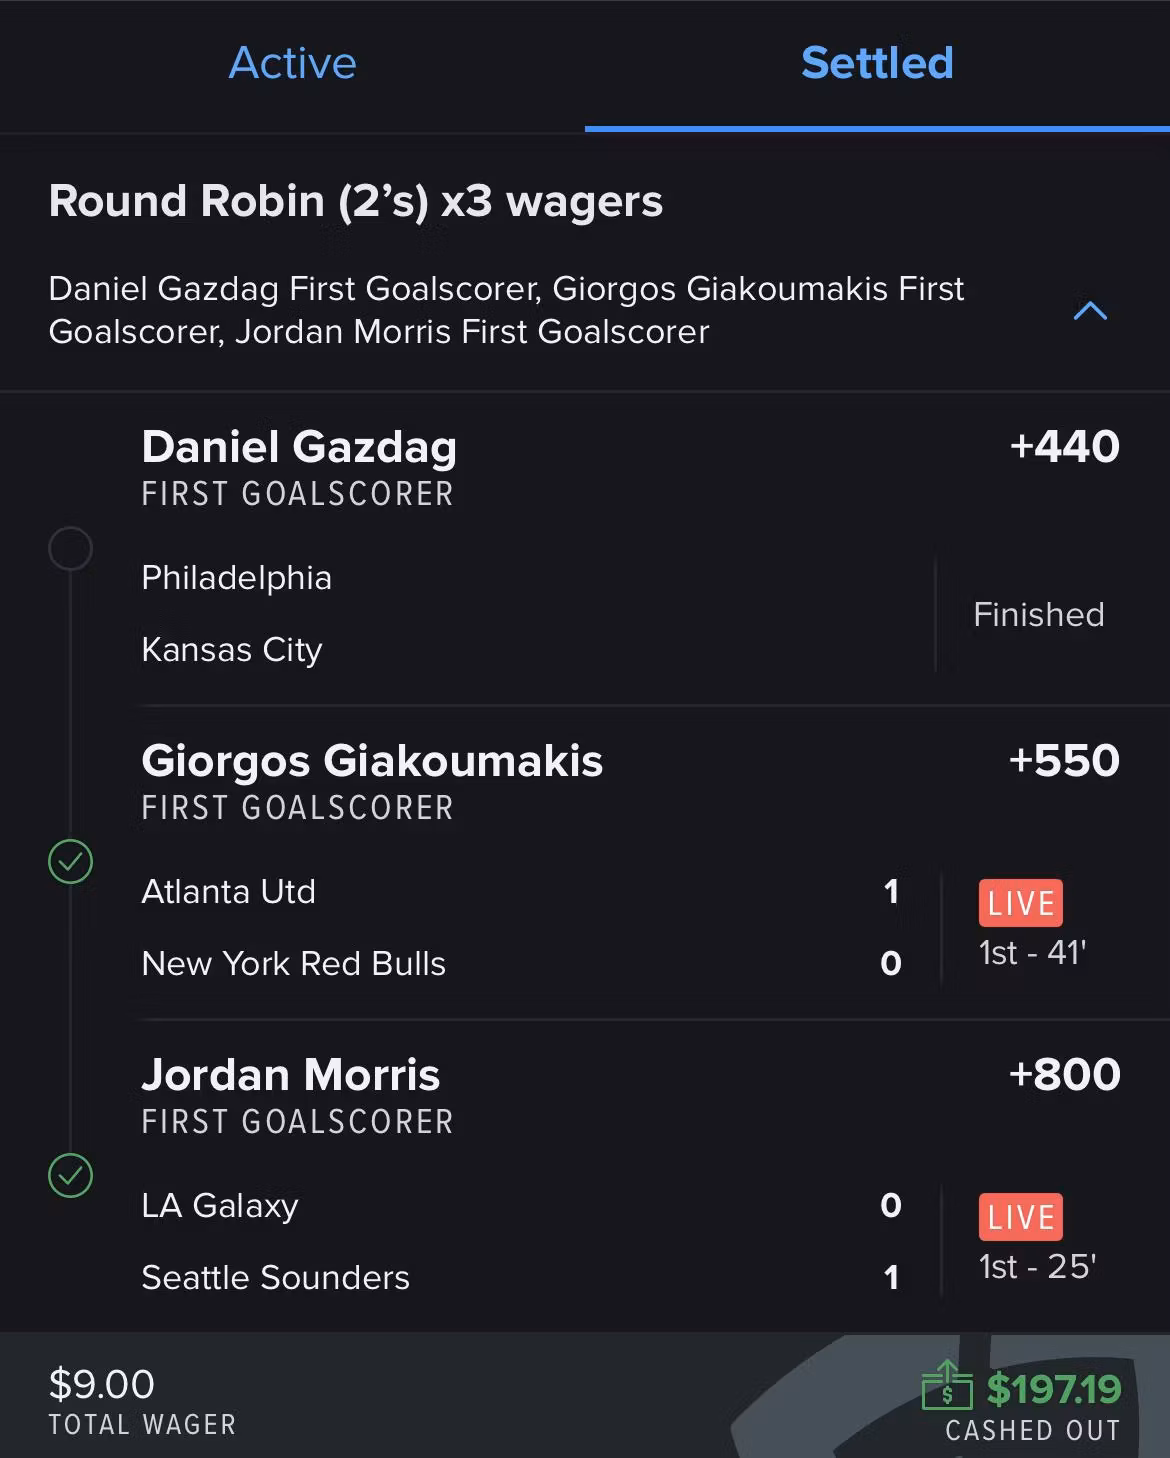Image resolution: width=1170 pixels, height=1458 pixels.
Task: Open Giorgos Giakoumakis selection name
Action: click(x=372, y=761)
